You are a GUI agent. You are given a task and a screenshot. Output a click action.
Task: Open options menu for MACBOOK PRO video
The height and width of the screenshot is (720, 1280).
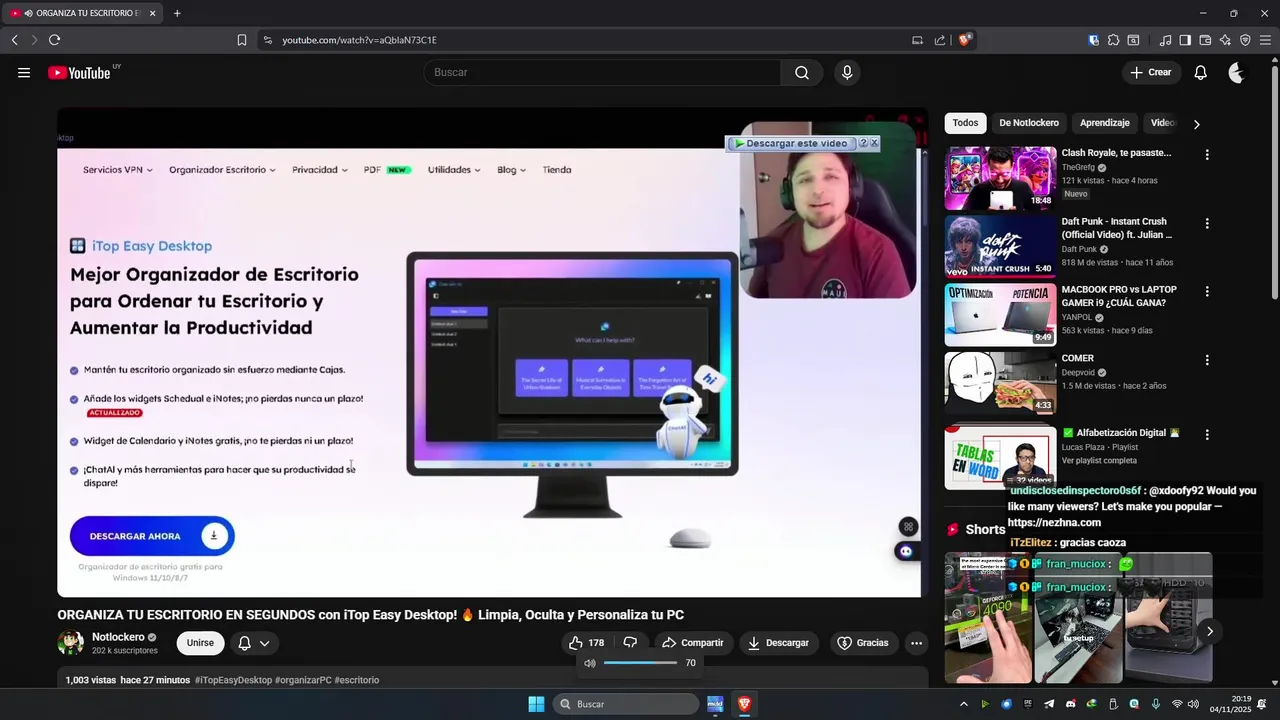[1207, 291]
